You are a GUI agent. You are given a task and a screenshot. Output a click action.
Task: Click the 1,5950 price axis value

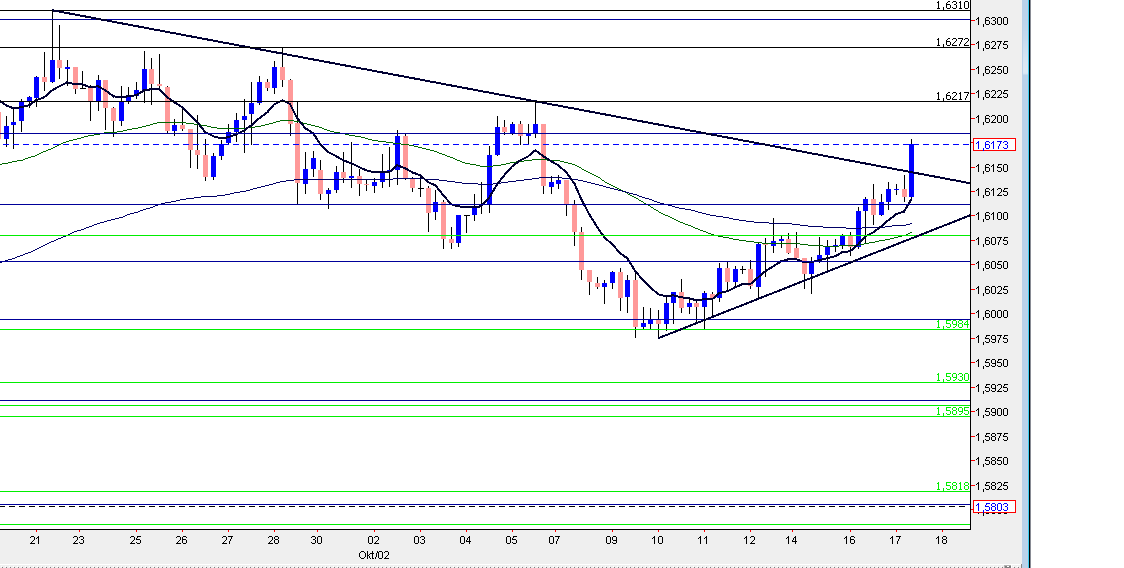click(992, 364)
